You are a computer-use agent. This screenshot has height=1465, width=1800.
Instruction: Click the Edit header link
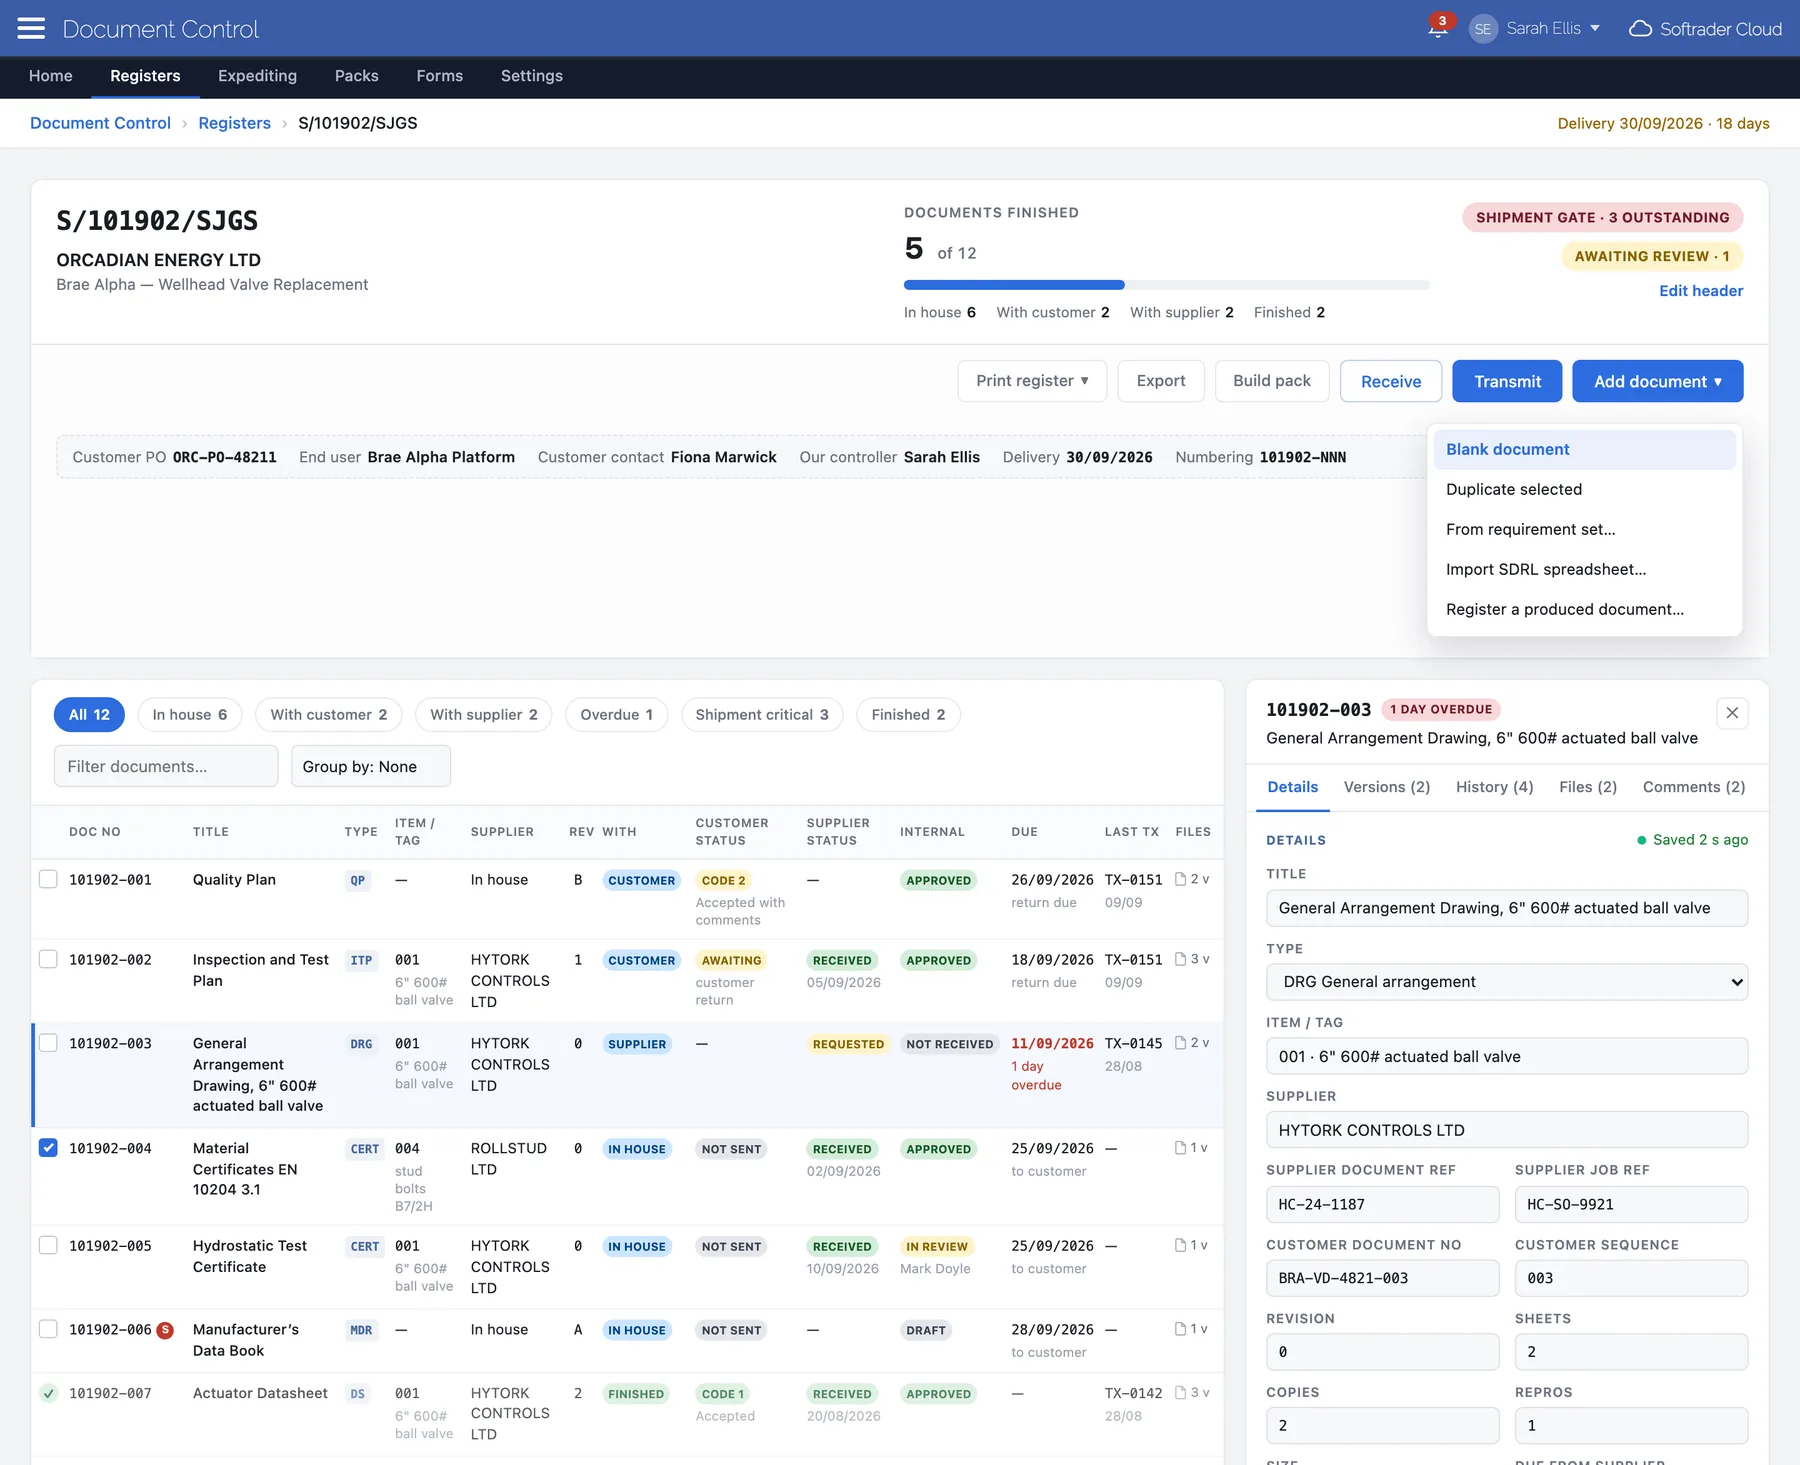coord(1701,291)
